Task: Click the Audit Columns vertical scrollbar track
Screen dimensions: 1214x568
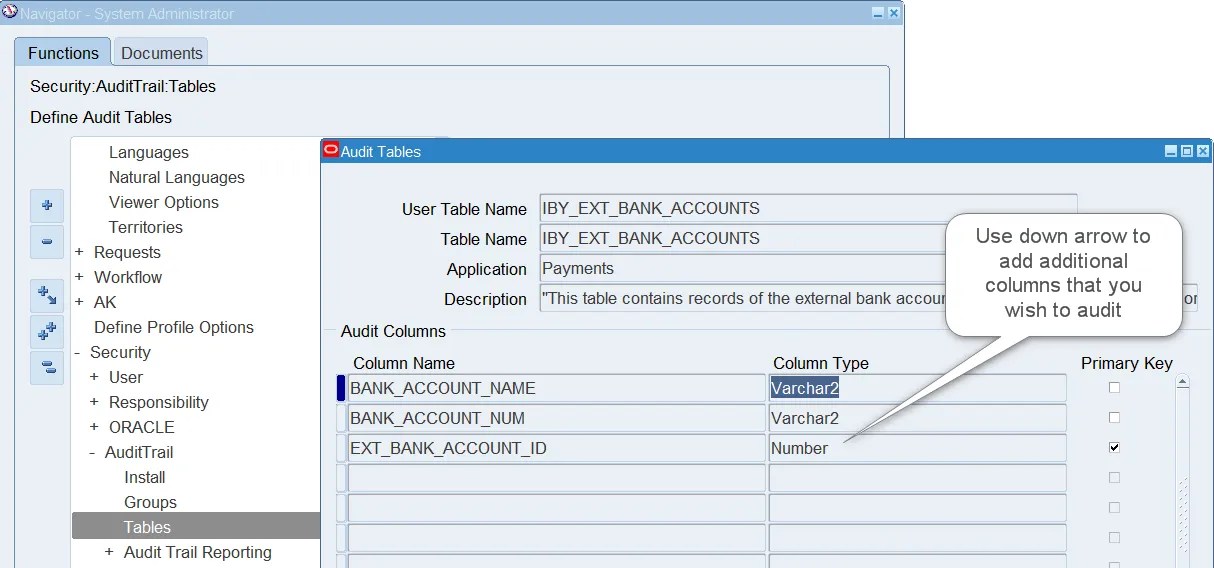Action: point(1182,478)
